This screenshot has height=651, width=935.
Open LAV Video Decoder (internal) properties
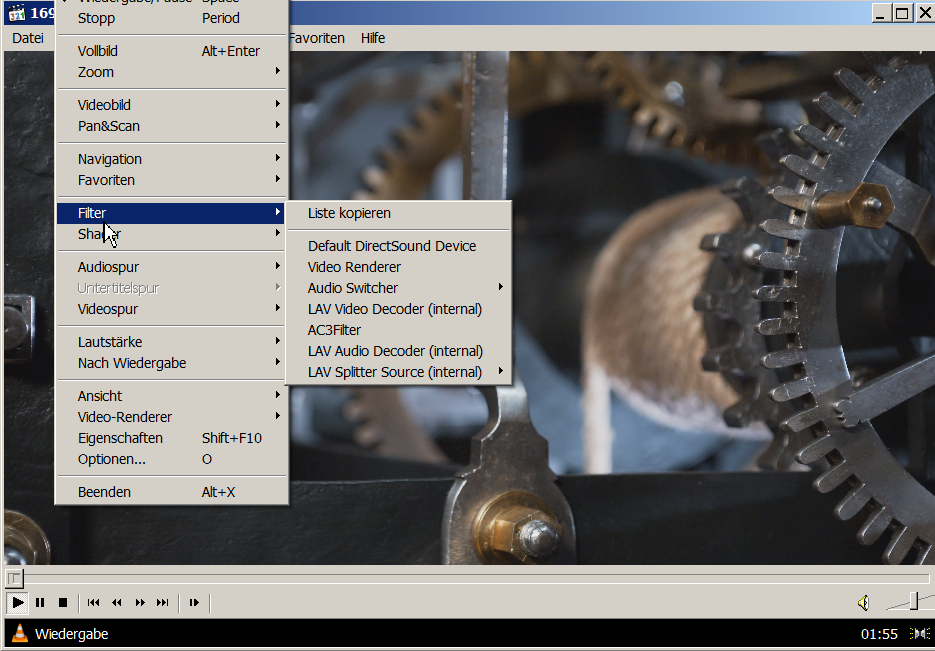[394, 309]
